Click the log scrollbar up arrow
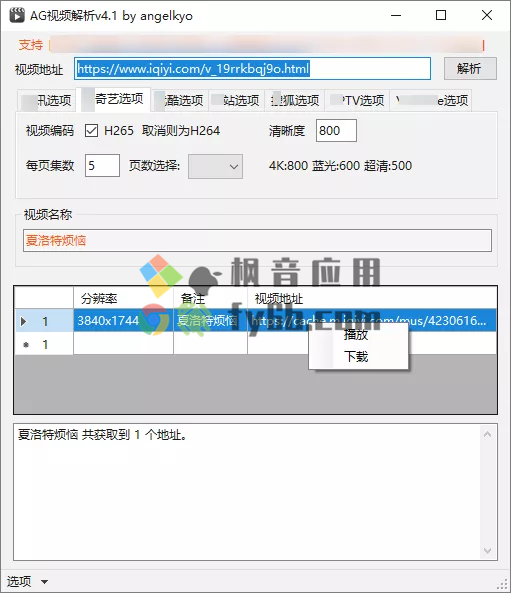Screen dimensions: 511x593 click(488, 435)
